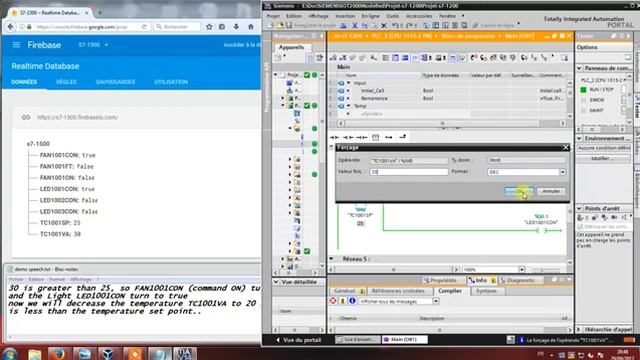The width and height of the screenshot is (640, 360).
Task: Show warning messages filter in Compiler tab
Action: (x=342, y=301)
